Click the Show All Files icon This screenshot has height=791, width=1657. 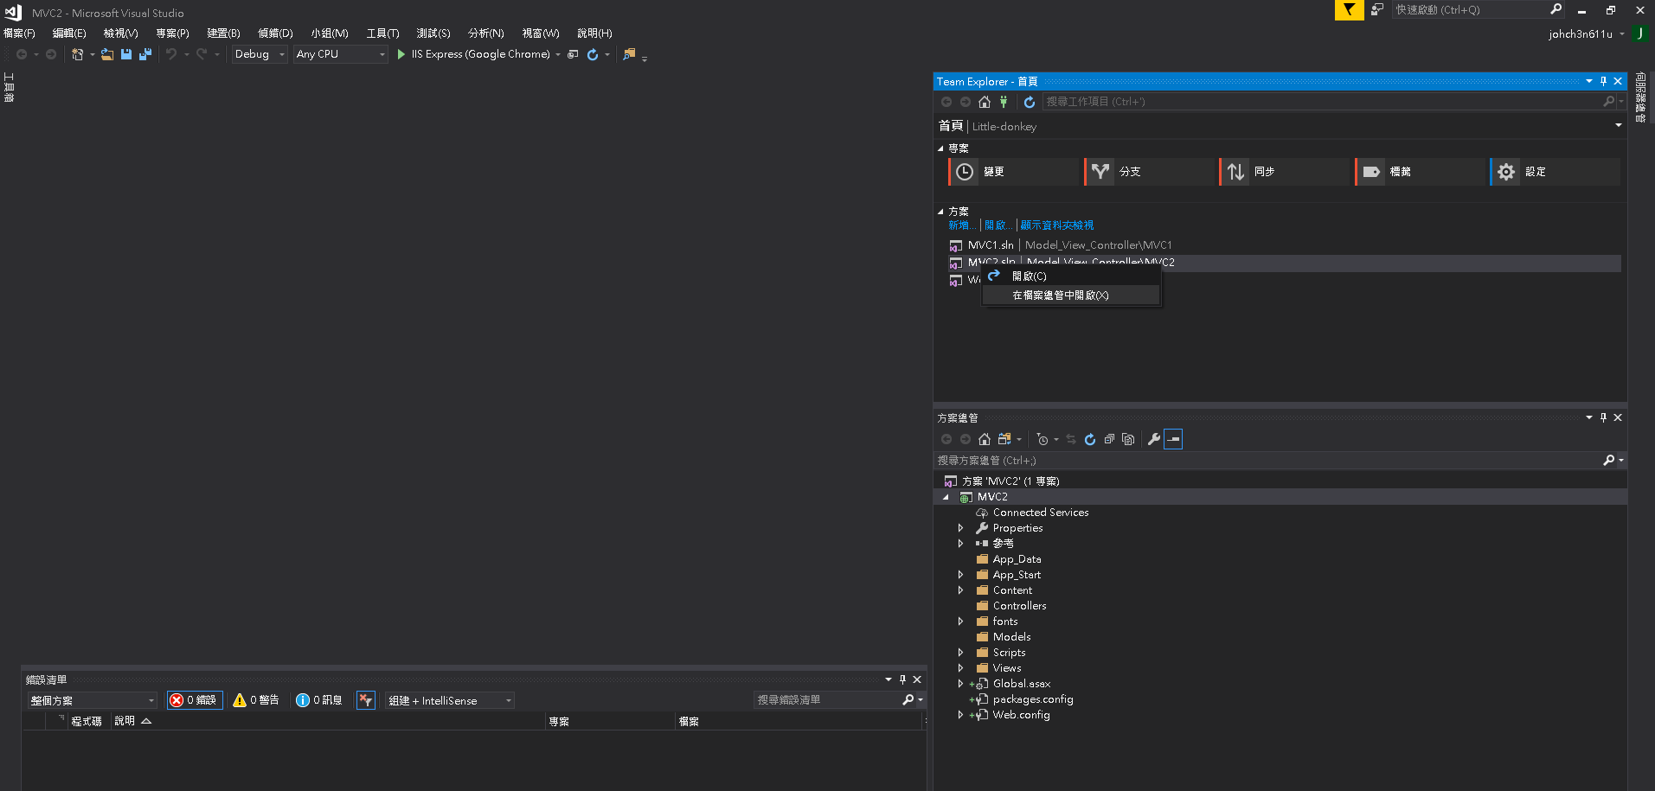click(x=1128, y=439)
